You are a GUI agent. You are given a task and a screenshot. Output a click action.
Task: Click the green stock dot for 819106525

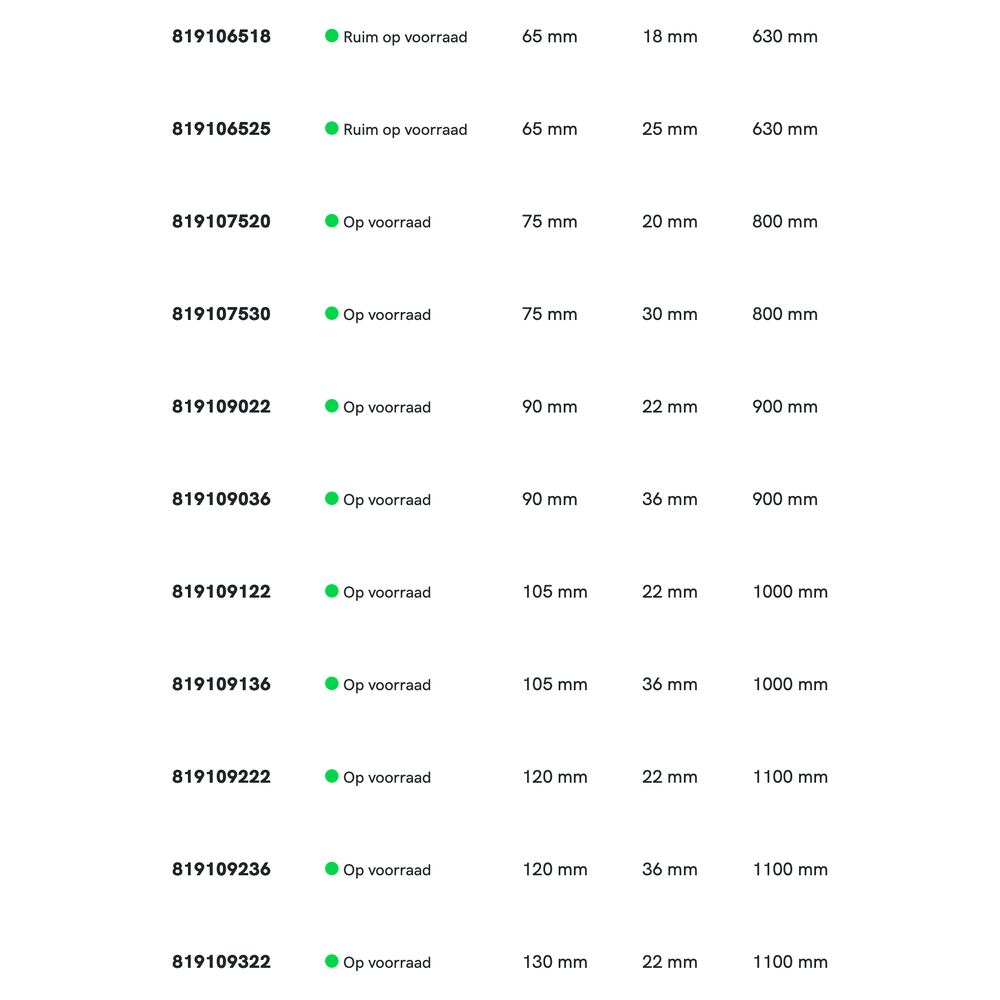coord(332,128)
